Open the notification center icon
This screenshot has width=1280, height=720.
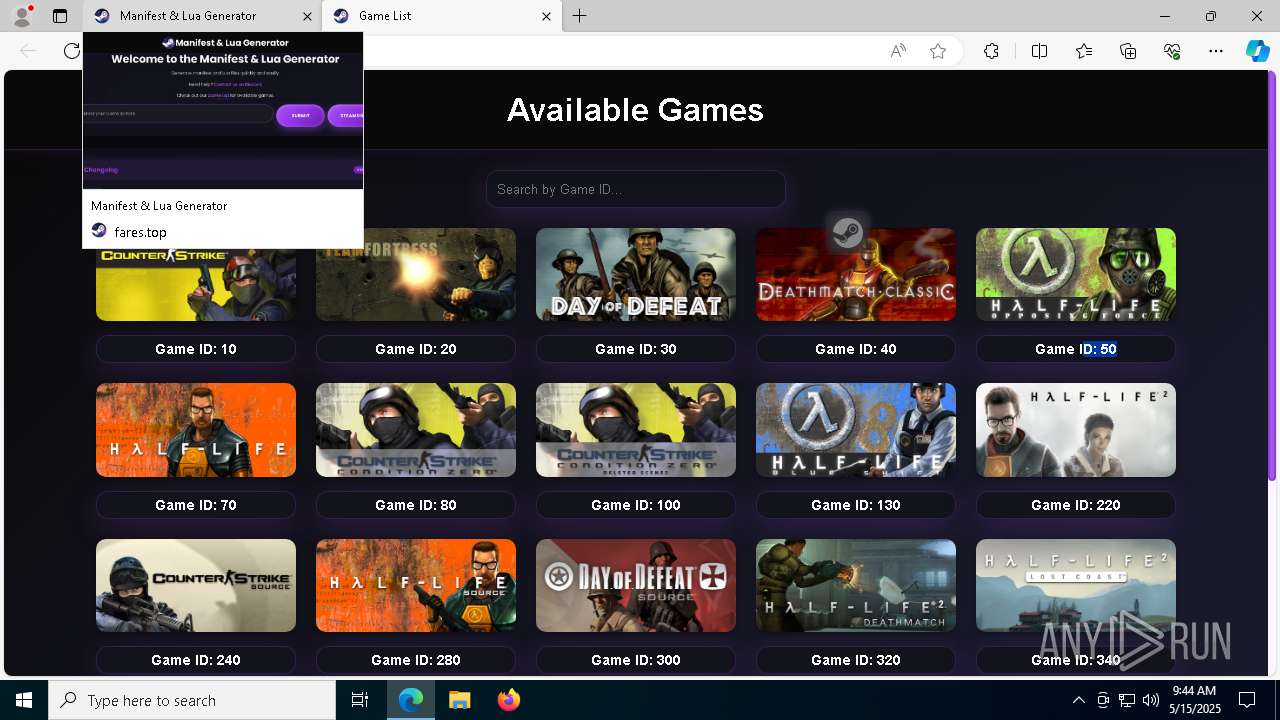pyautogui.click(x=1247, y=700)
